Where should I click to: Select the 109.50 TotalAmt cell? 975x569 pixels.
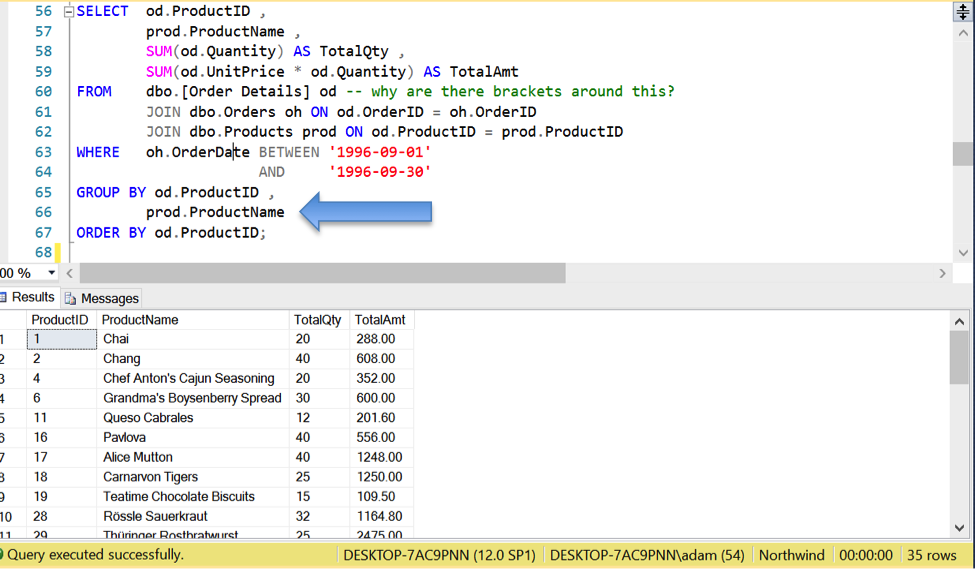pyautogui.click(x=382, y=496)
